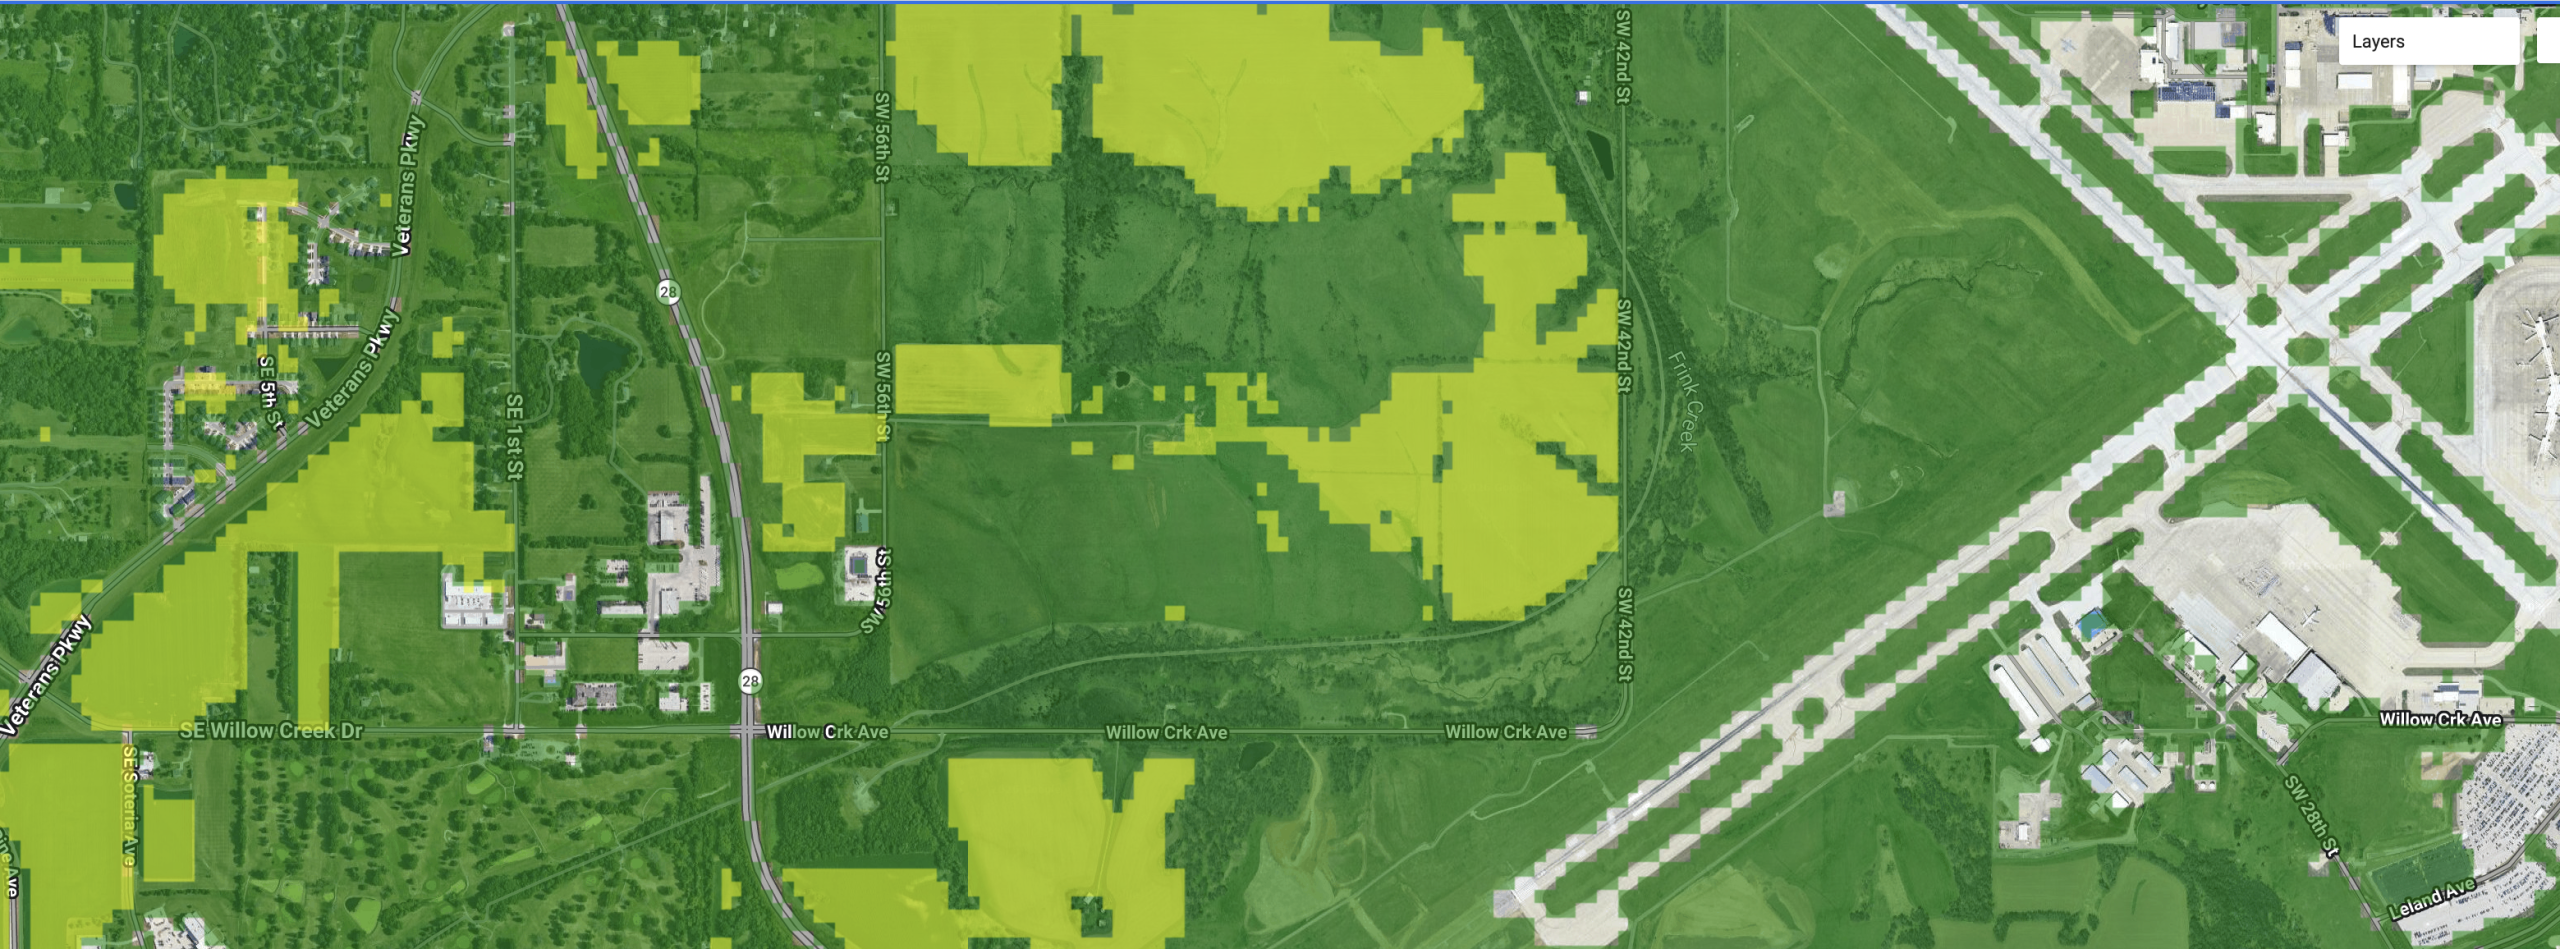Viewport: 2560px width, 949px height.
Task: Click the SW 28th St road label
Action: coord(2311,816)
